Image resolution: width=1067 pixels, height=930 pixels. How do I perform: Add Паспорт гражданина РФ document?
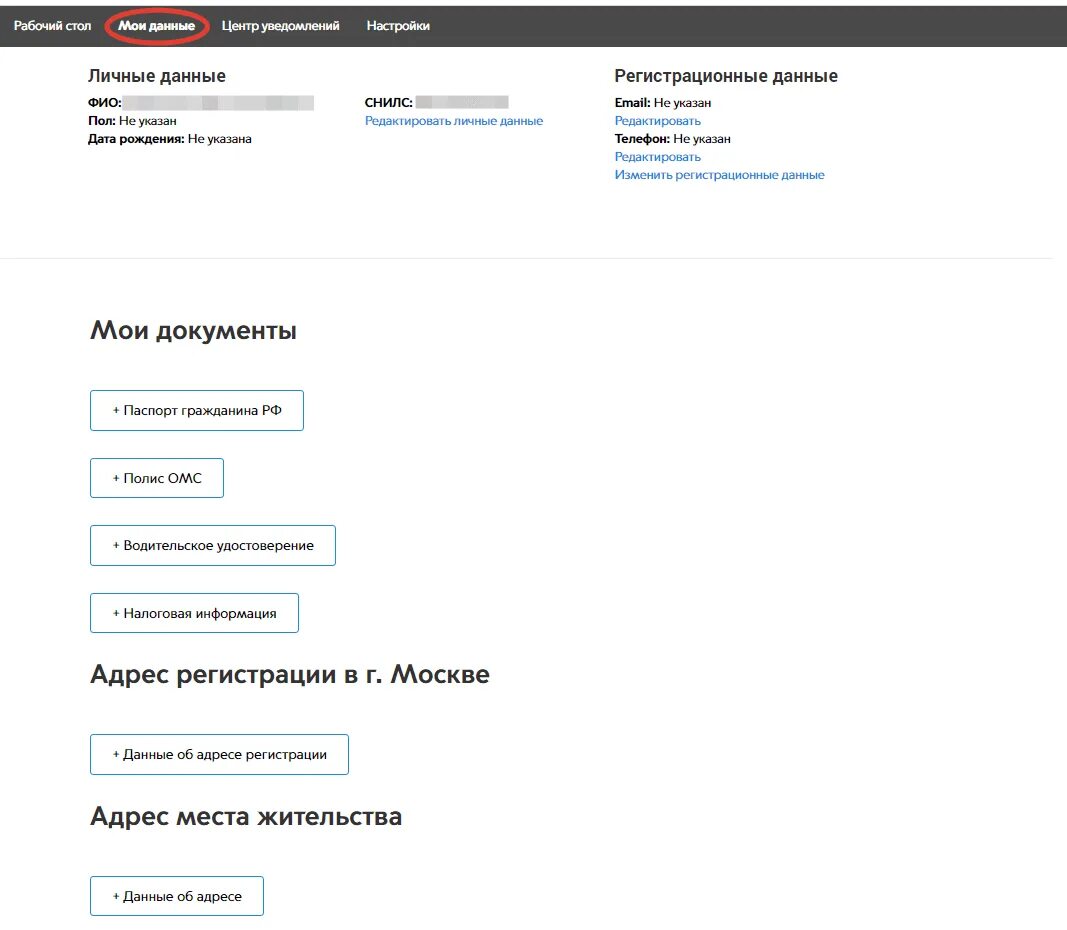click(x=197, y=410)
